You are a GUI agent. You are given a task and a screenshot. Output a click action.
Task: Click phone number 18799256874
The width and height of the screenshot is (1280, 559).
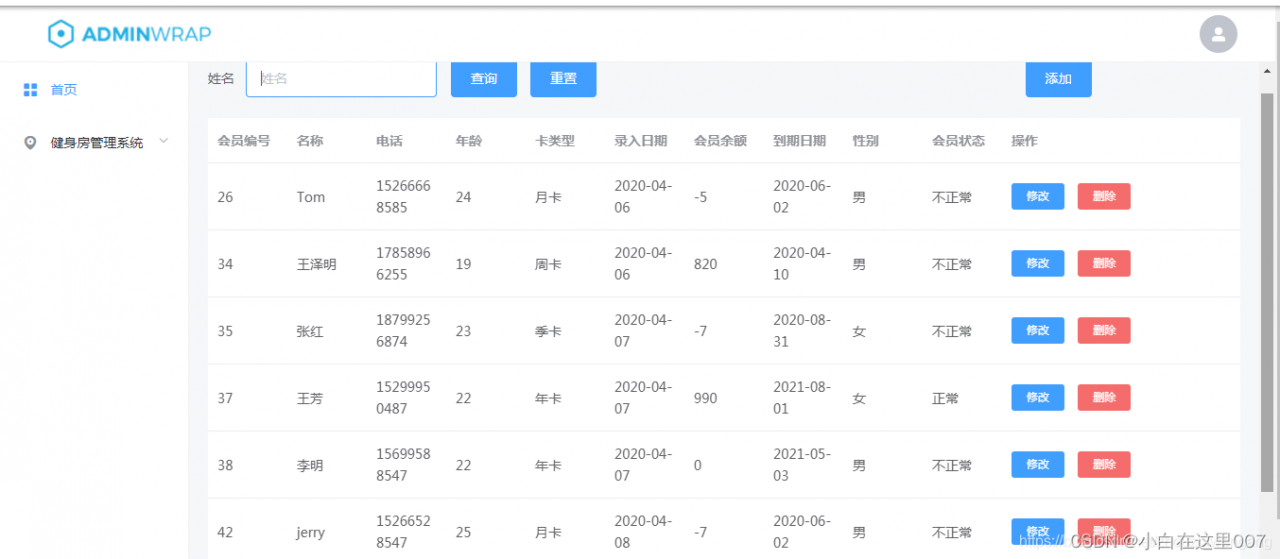point(403,331)
